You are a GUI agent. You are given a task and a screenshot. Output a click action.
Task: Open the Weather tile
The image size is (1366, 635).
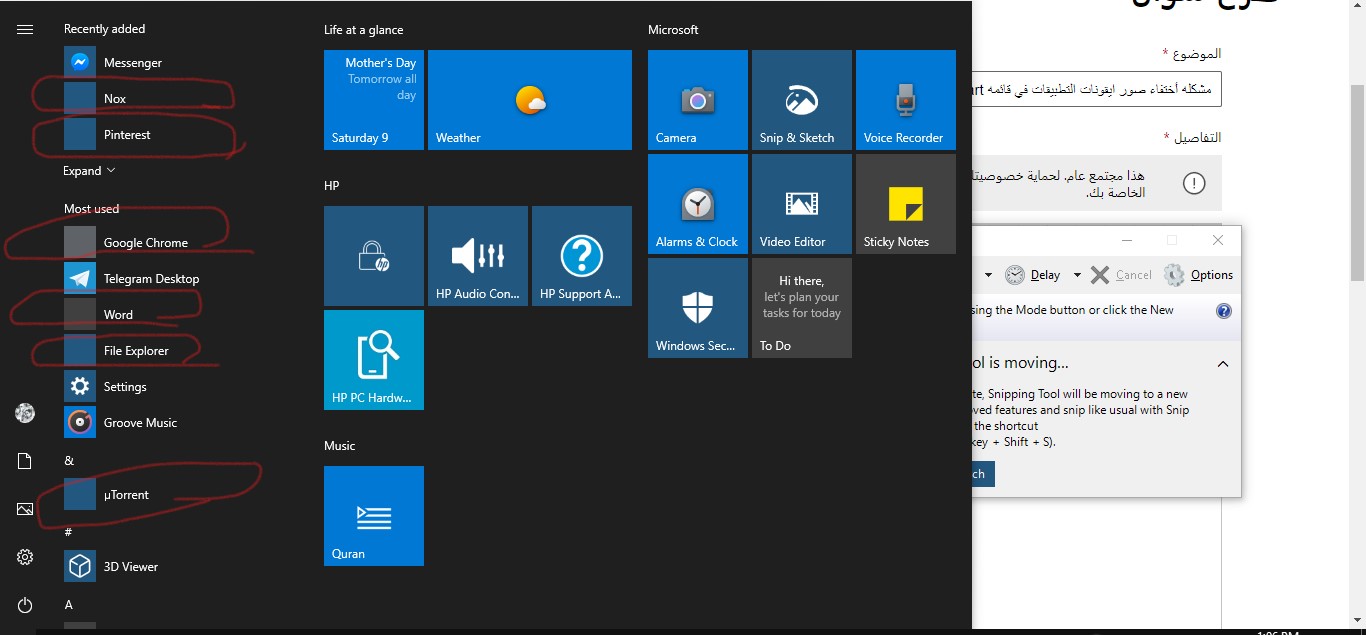530,100
